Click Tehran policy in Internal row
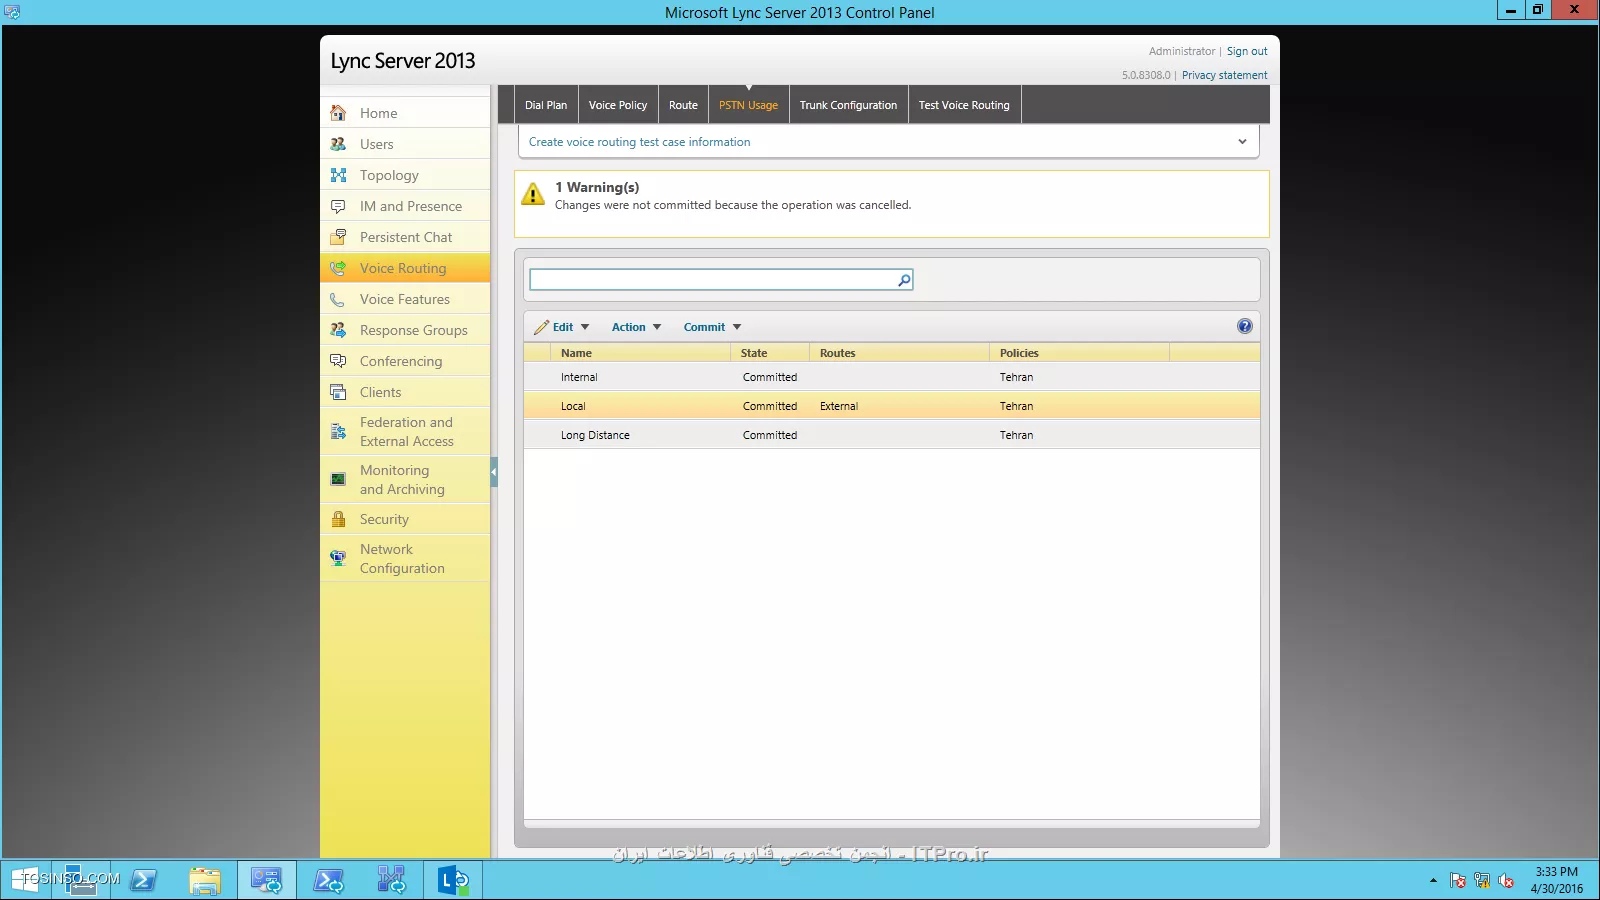 (x=1016, y=377)
